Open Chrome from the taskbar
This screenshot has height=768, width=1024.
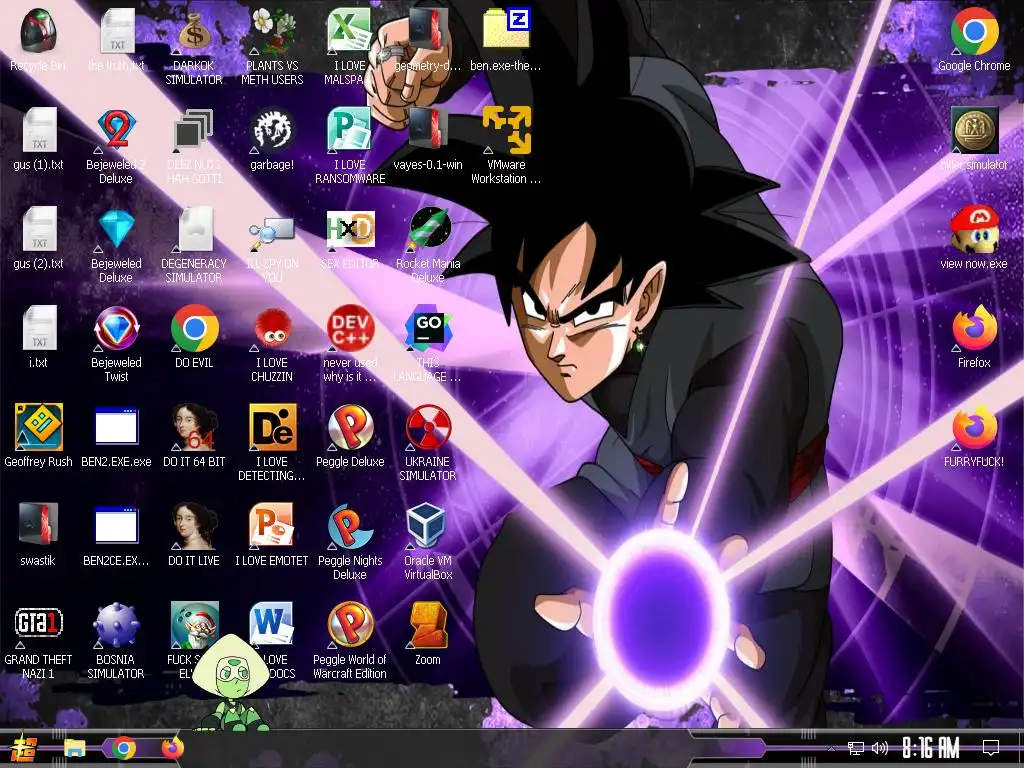coord(124,748)
